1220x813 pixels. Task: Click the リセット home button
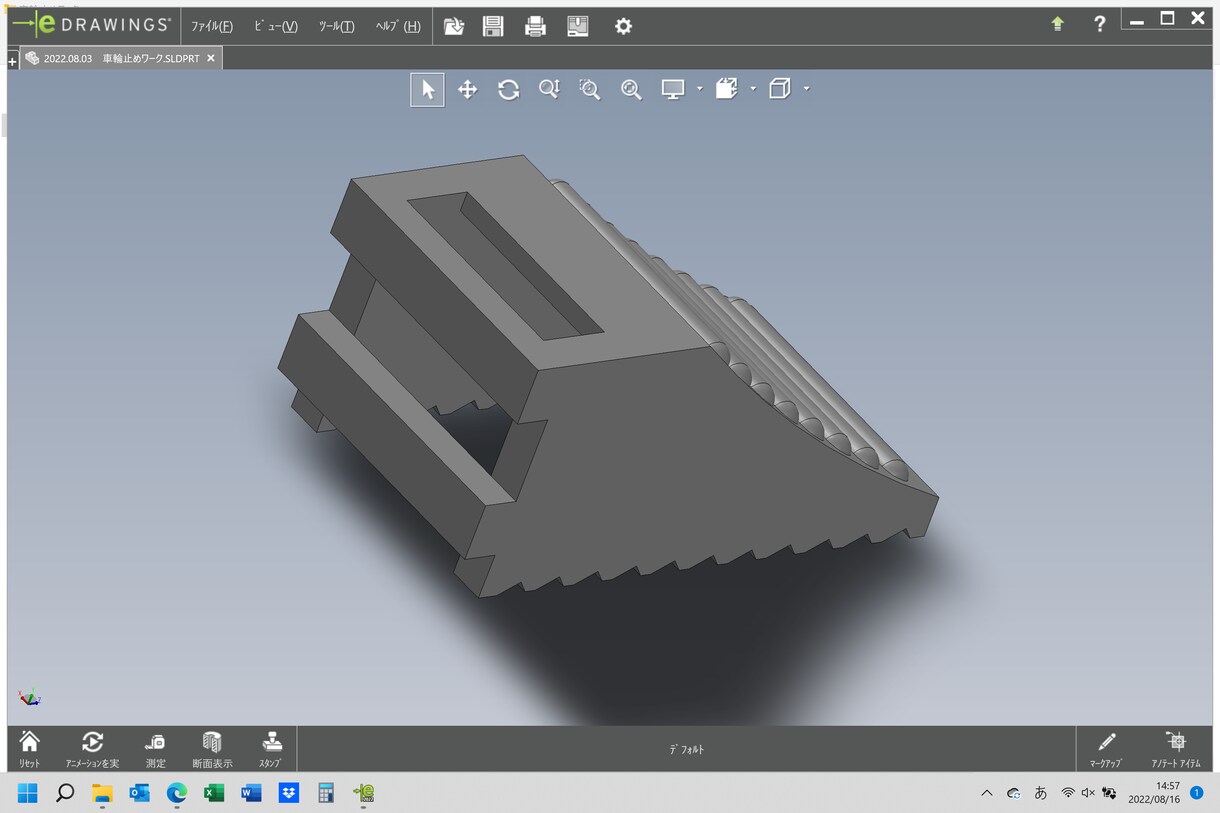[x=30, y=748]
